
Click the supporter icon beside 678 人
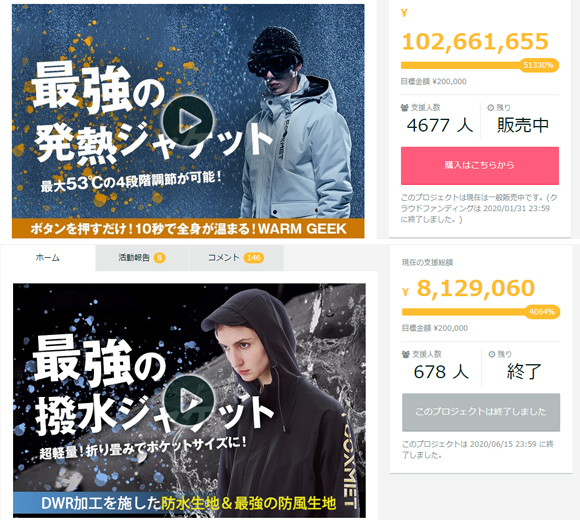tap(405, 354)
